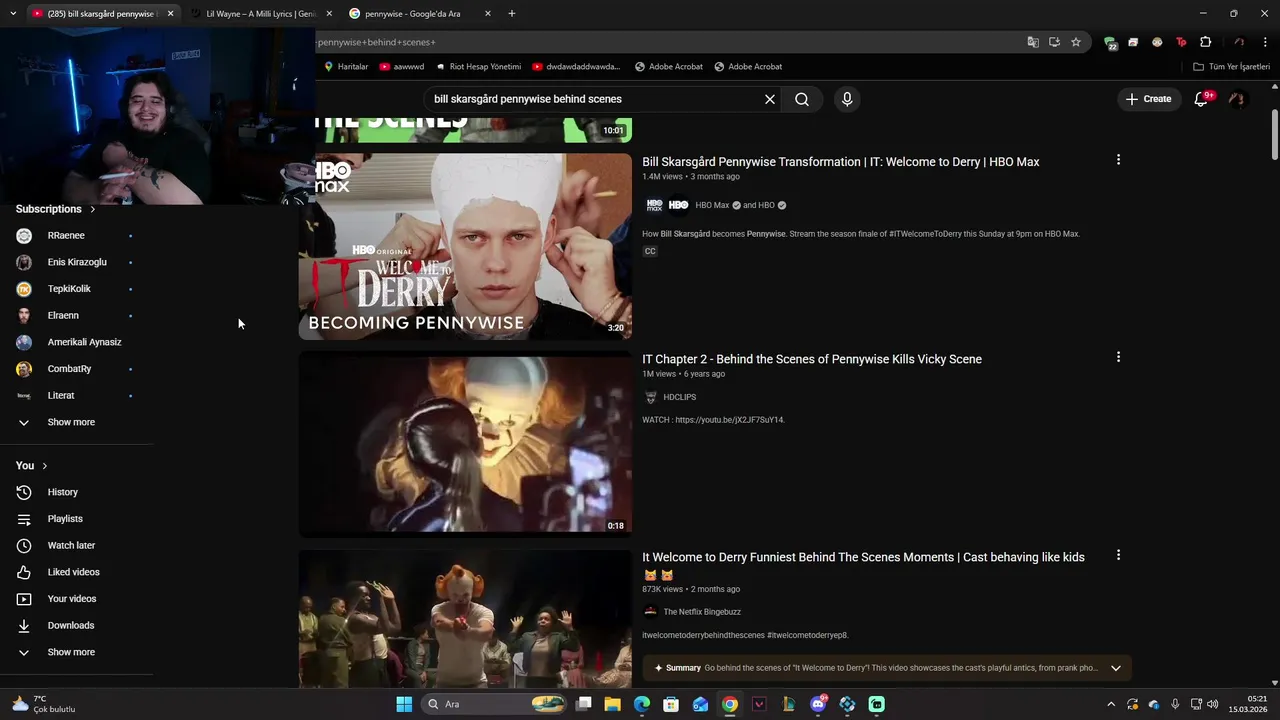Click the YouTube search magnifier button
This screenshot has width=1280, height=720.
[x=802, y=99]
